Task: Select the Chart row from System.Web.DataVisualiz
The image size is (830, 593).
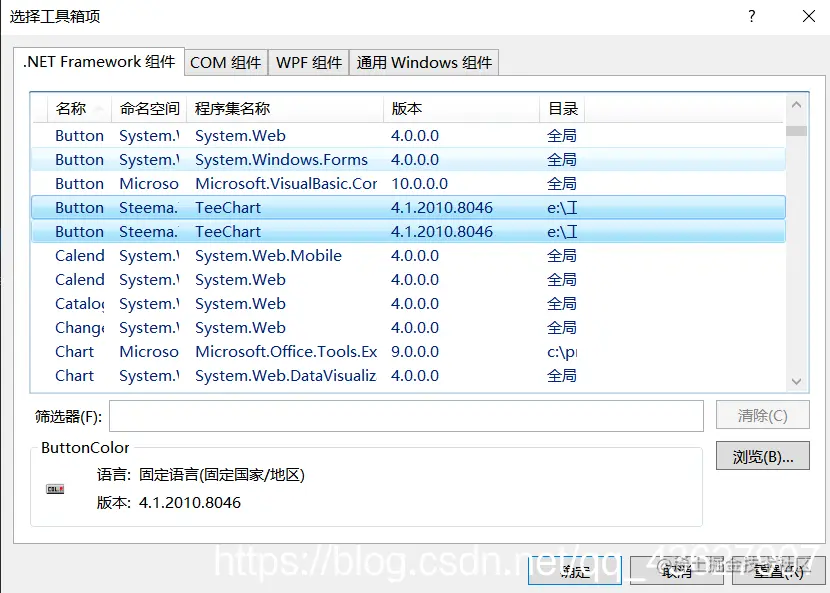Action: 408,375
